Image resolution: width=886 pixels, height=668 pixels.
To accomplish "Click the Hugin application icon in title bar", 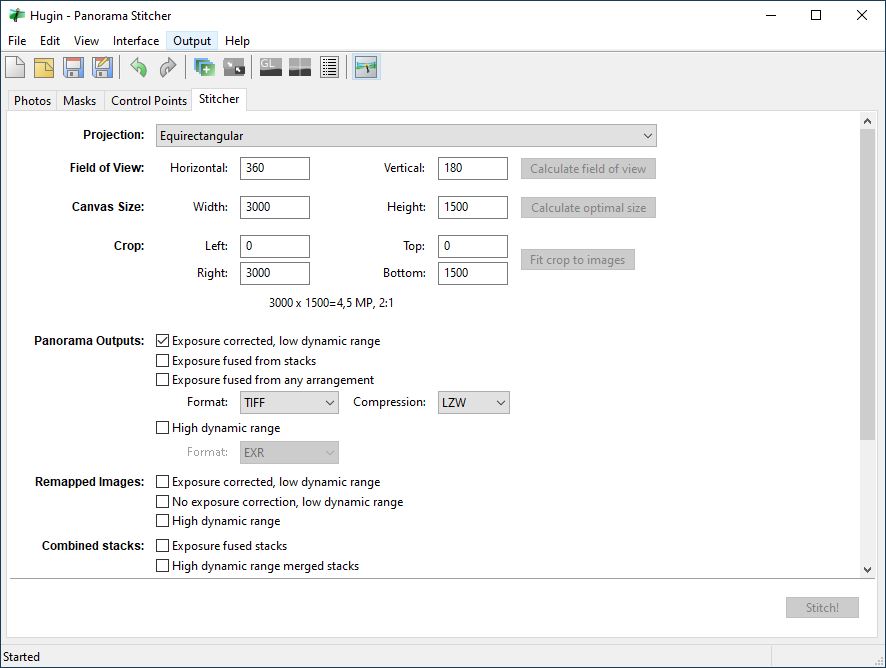I will [x=16, y=15].
